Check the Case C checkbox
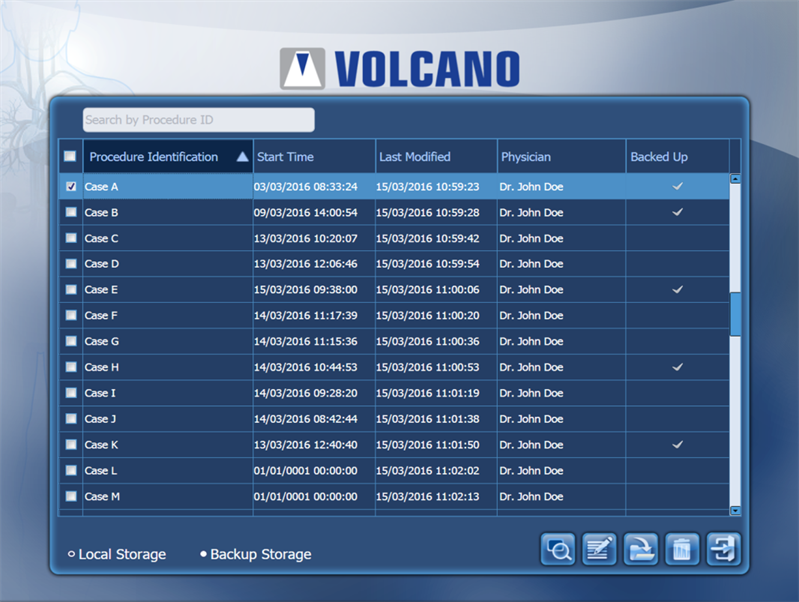The height and width of the screenshot is (602, 799). click(x=71, y=238)
